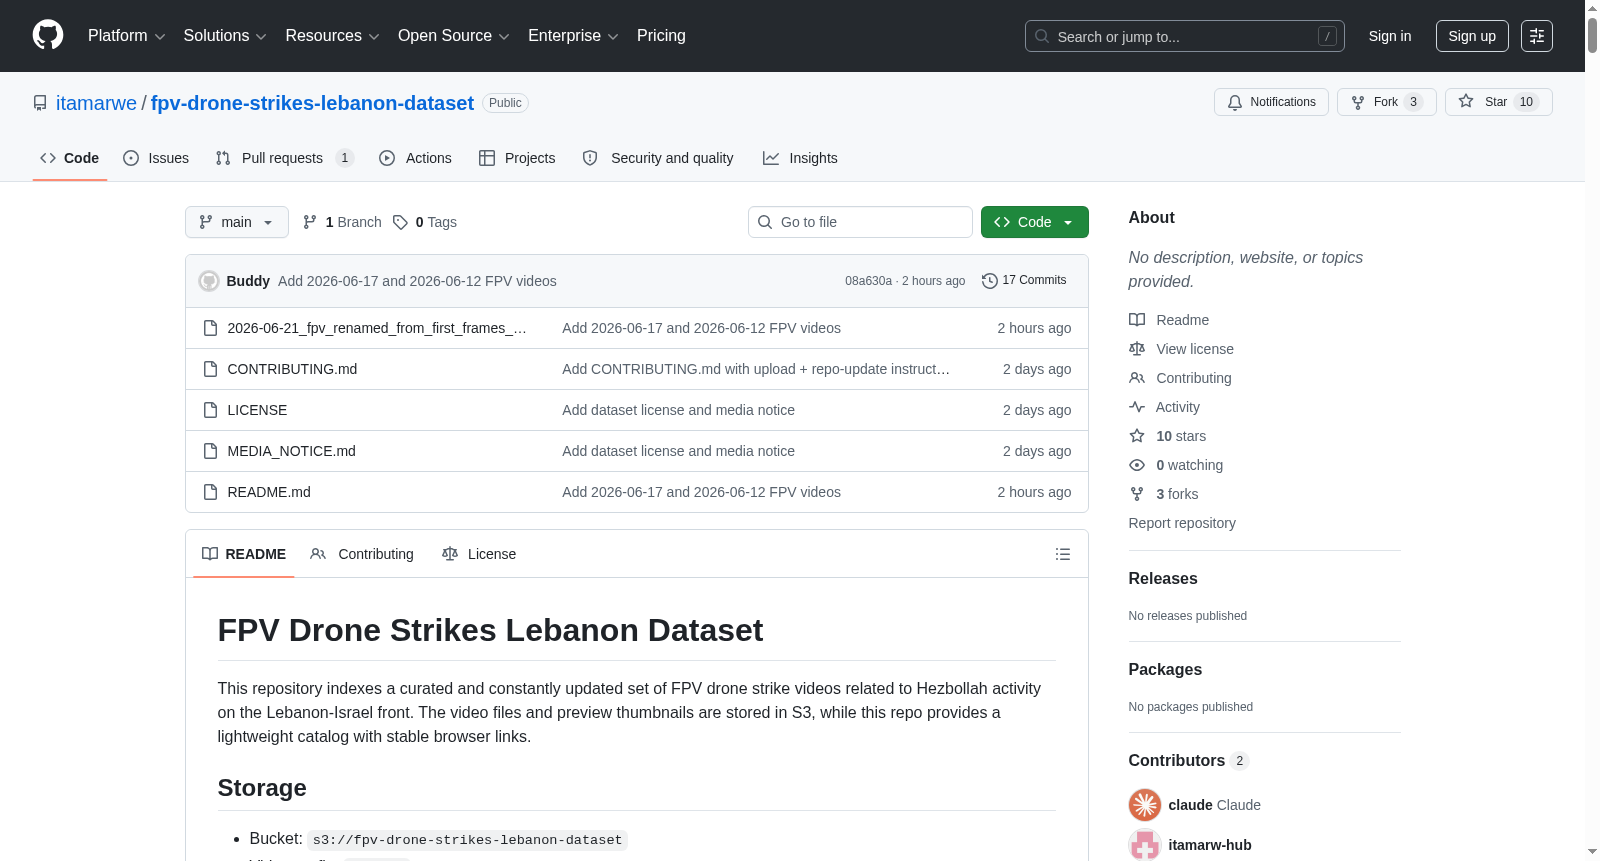Image resolution: width=1600 pixels, height=861 pixels.
Task: Click the Readme book icon in About
Action: tap(1137, 320)
